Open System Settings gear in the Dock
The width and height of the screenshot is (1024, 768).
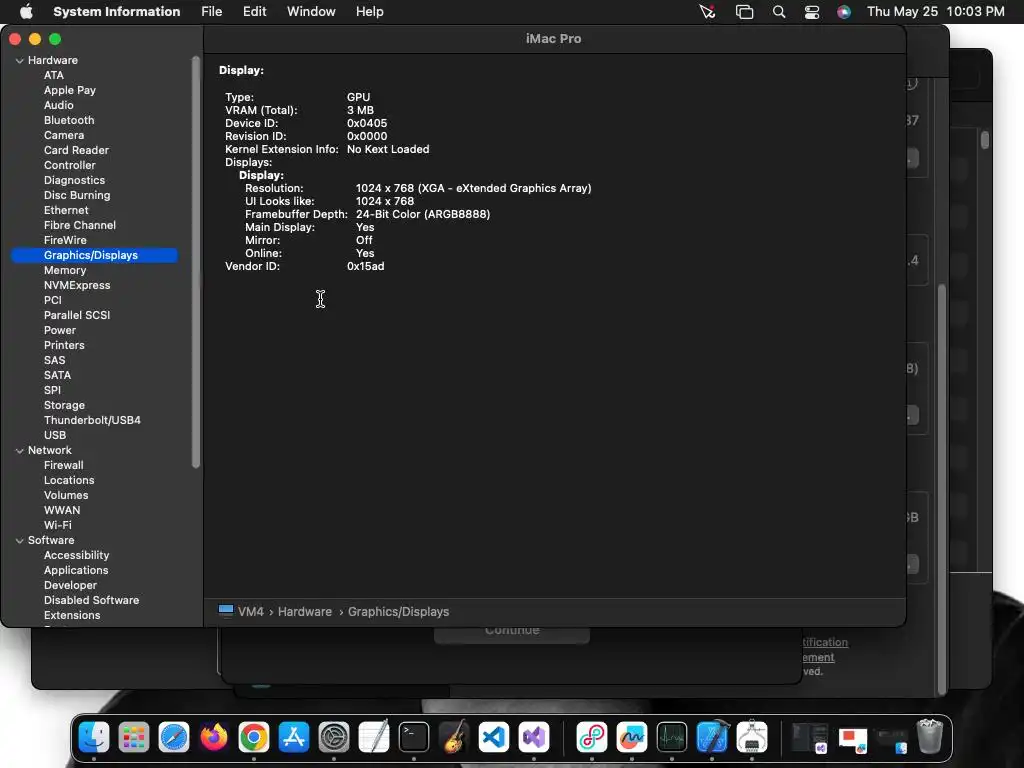coord(334,737)
